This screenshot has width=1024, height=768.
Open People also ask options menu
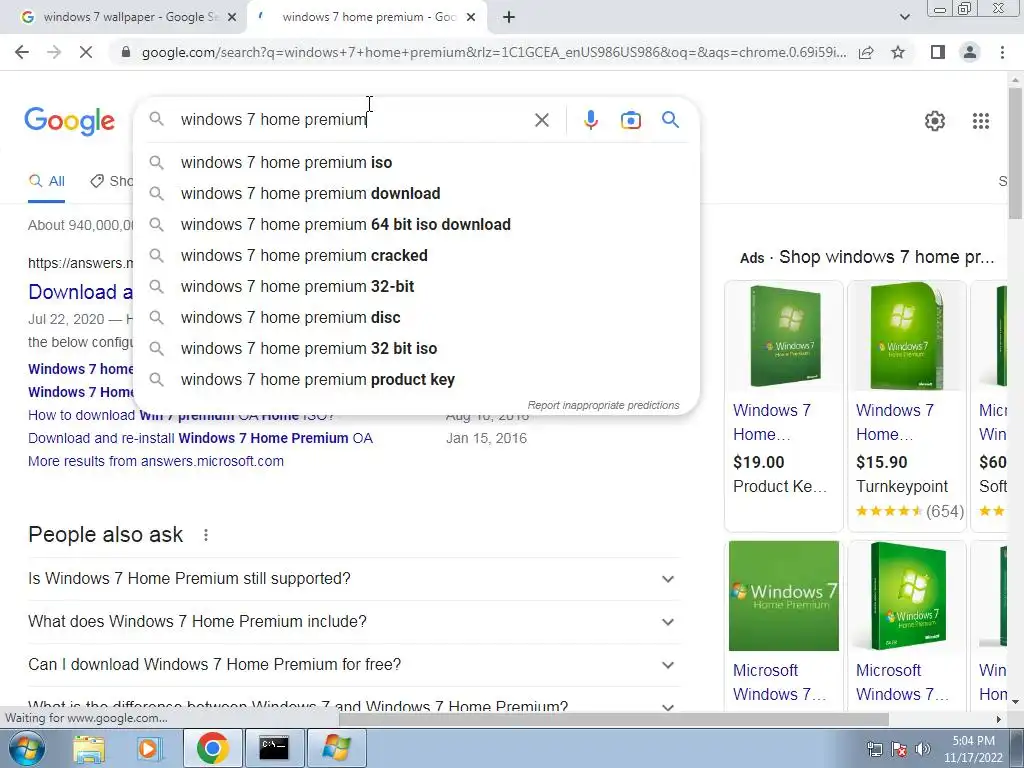tap(206, 536)
